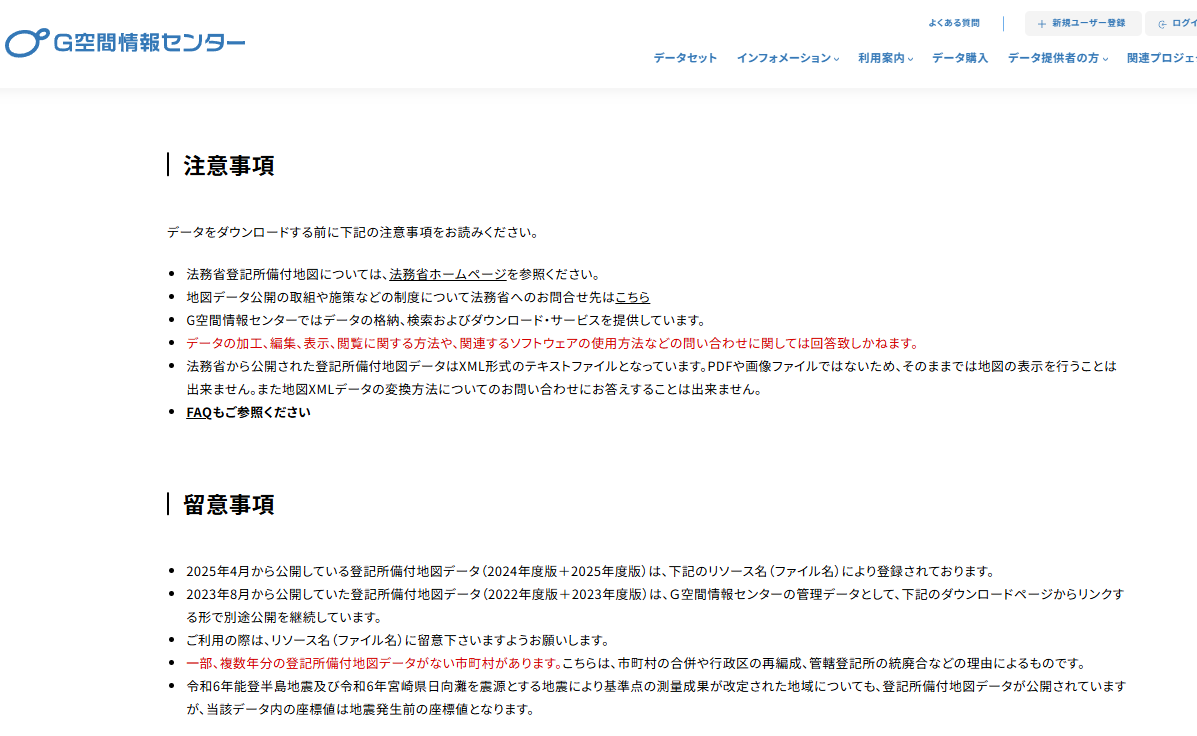The width and height of the screenshot is (1197, 736).
Task: Expand the 利用案内 dropdown menu
Action: point(885,58)
